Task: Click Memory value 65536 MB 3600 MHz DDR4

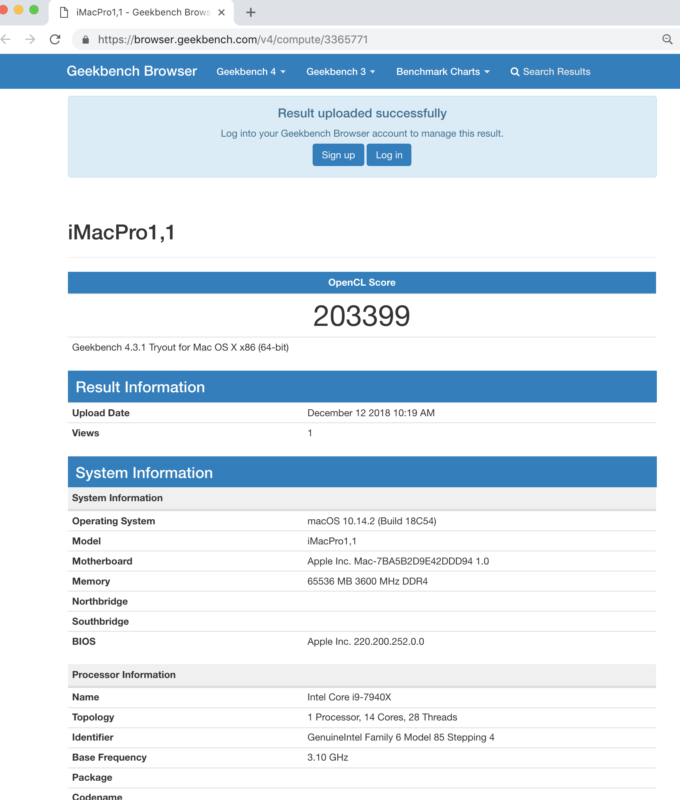Action: tap(367, 581)
